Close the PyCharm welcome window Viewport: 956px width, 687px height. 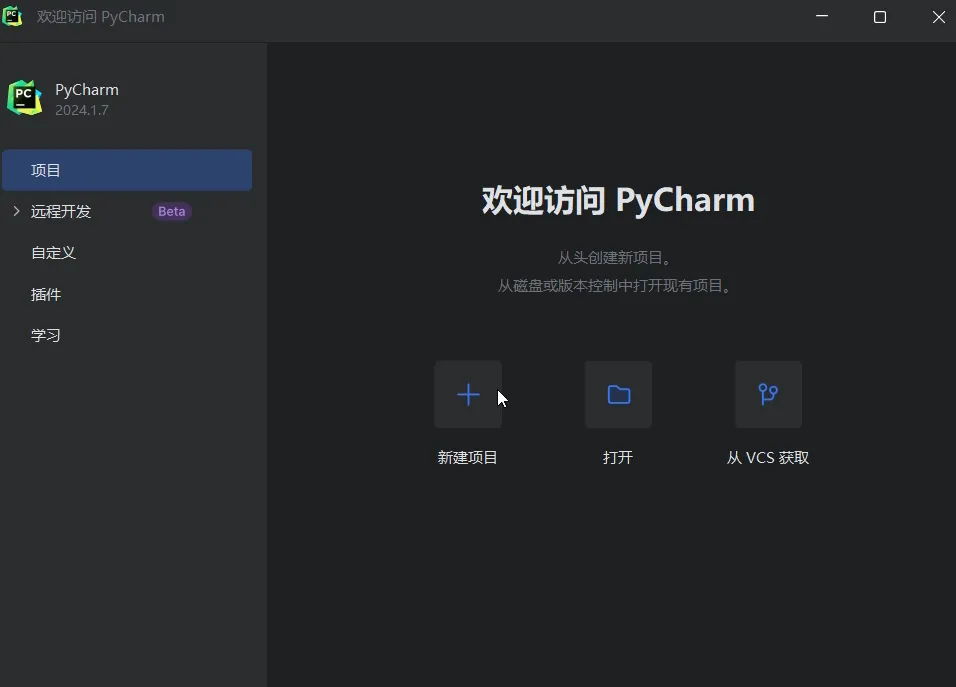[x=939, y=16]
